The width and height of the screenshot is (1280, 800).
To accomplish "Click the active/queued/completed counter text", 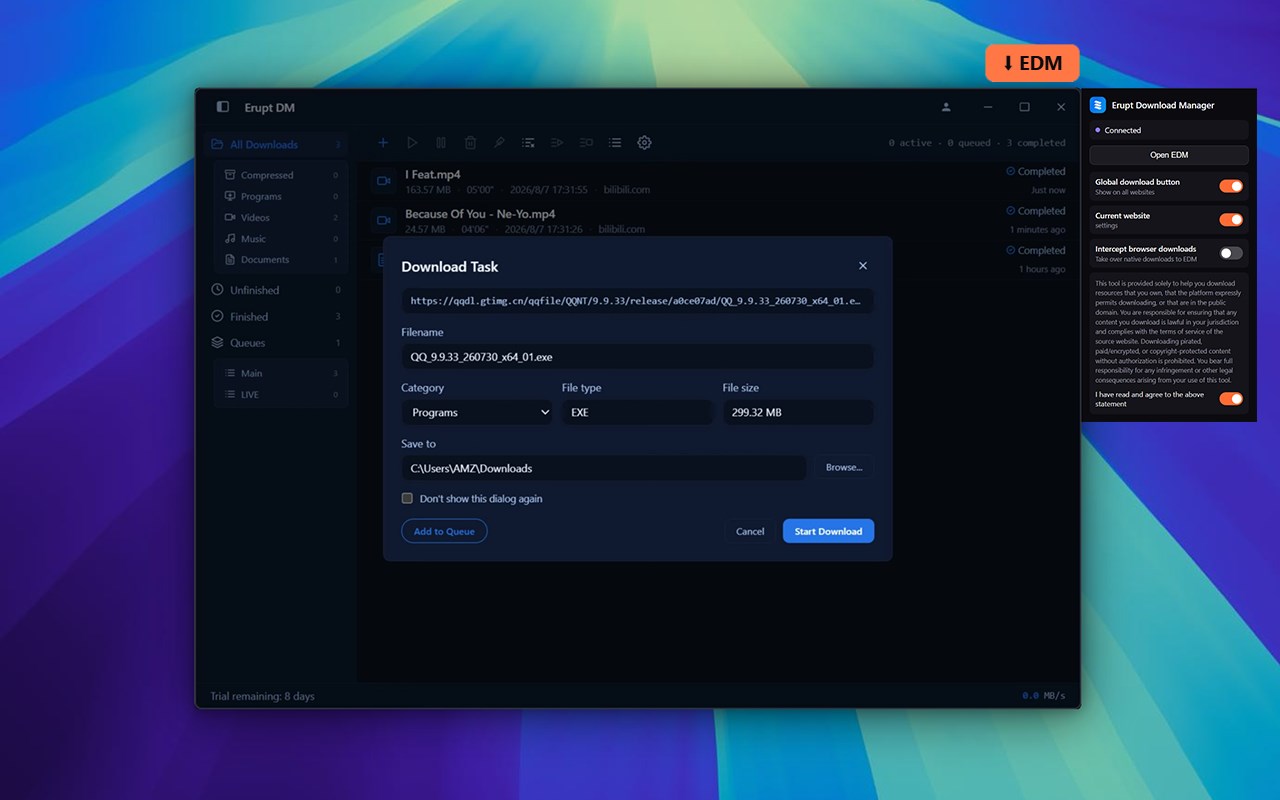I will pyautogui.click(x=977, y=143).
